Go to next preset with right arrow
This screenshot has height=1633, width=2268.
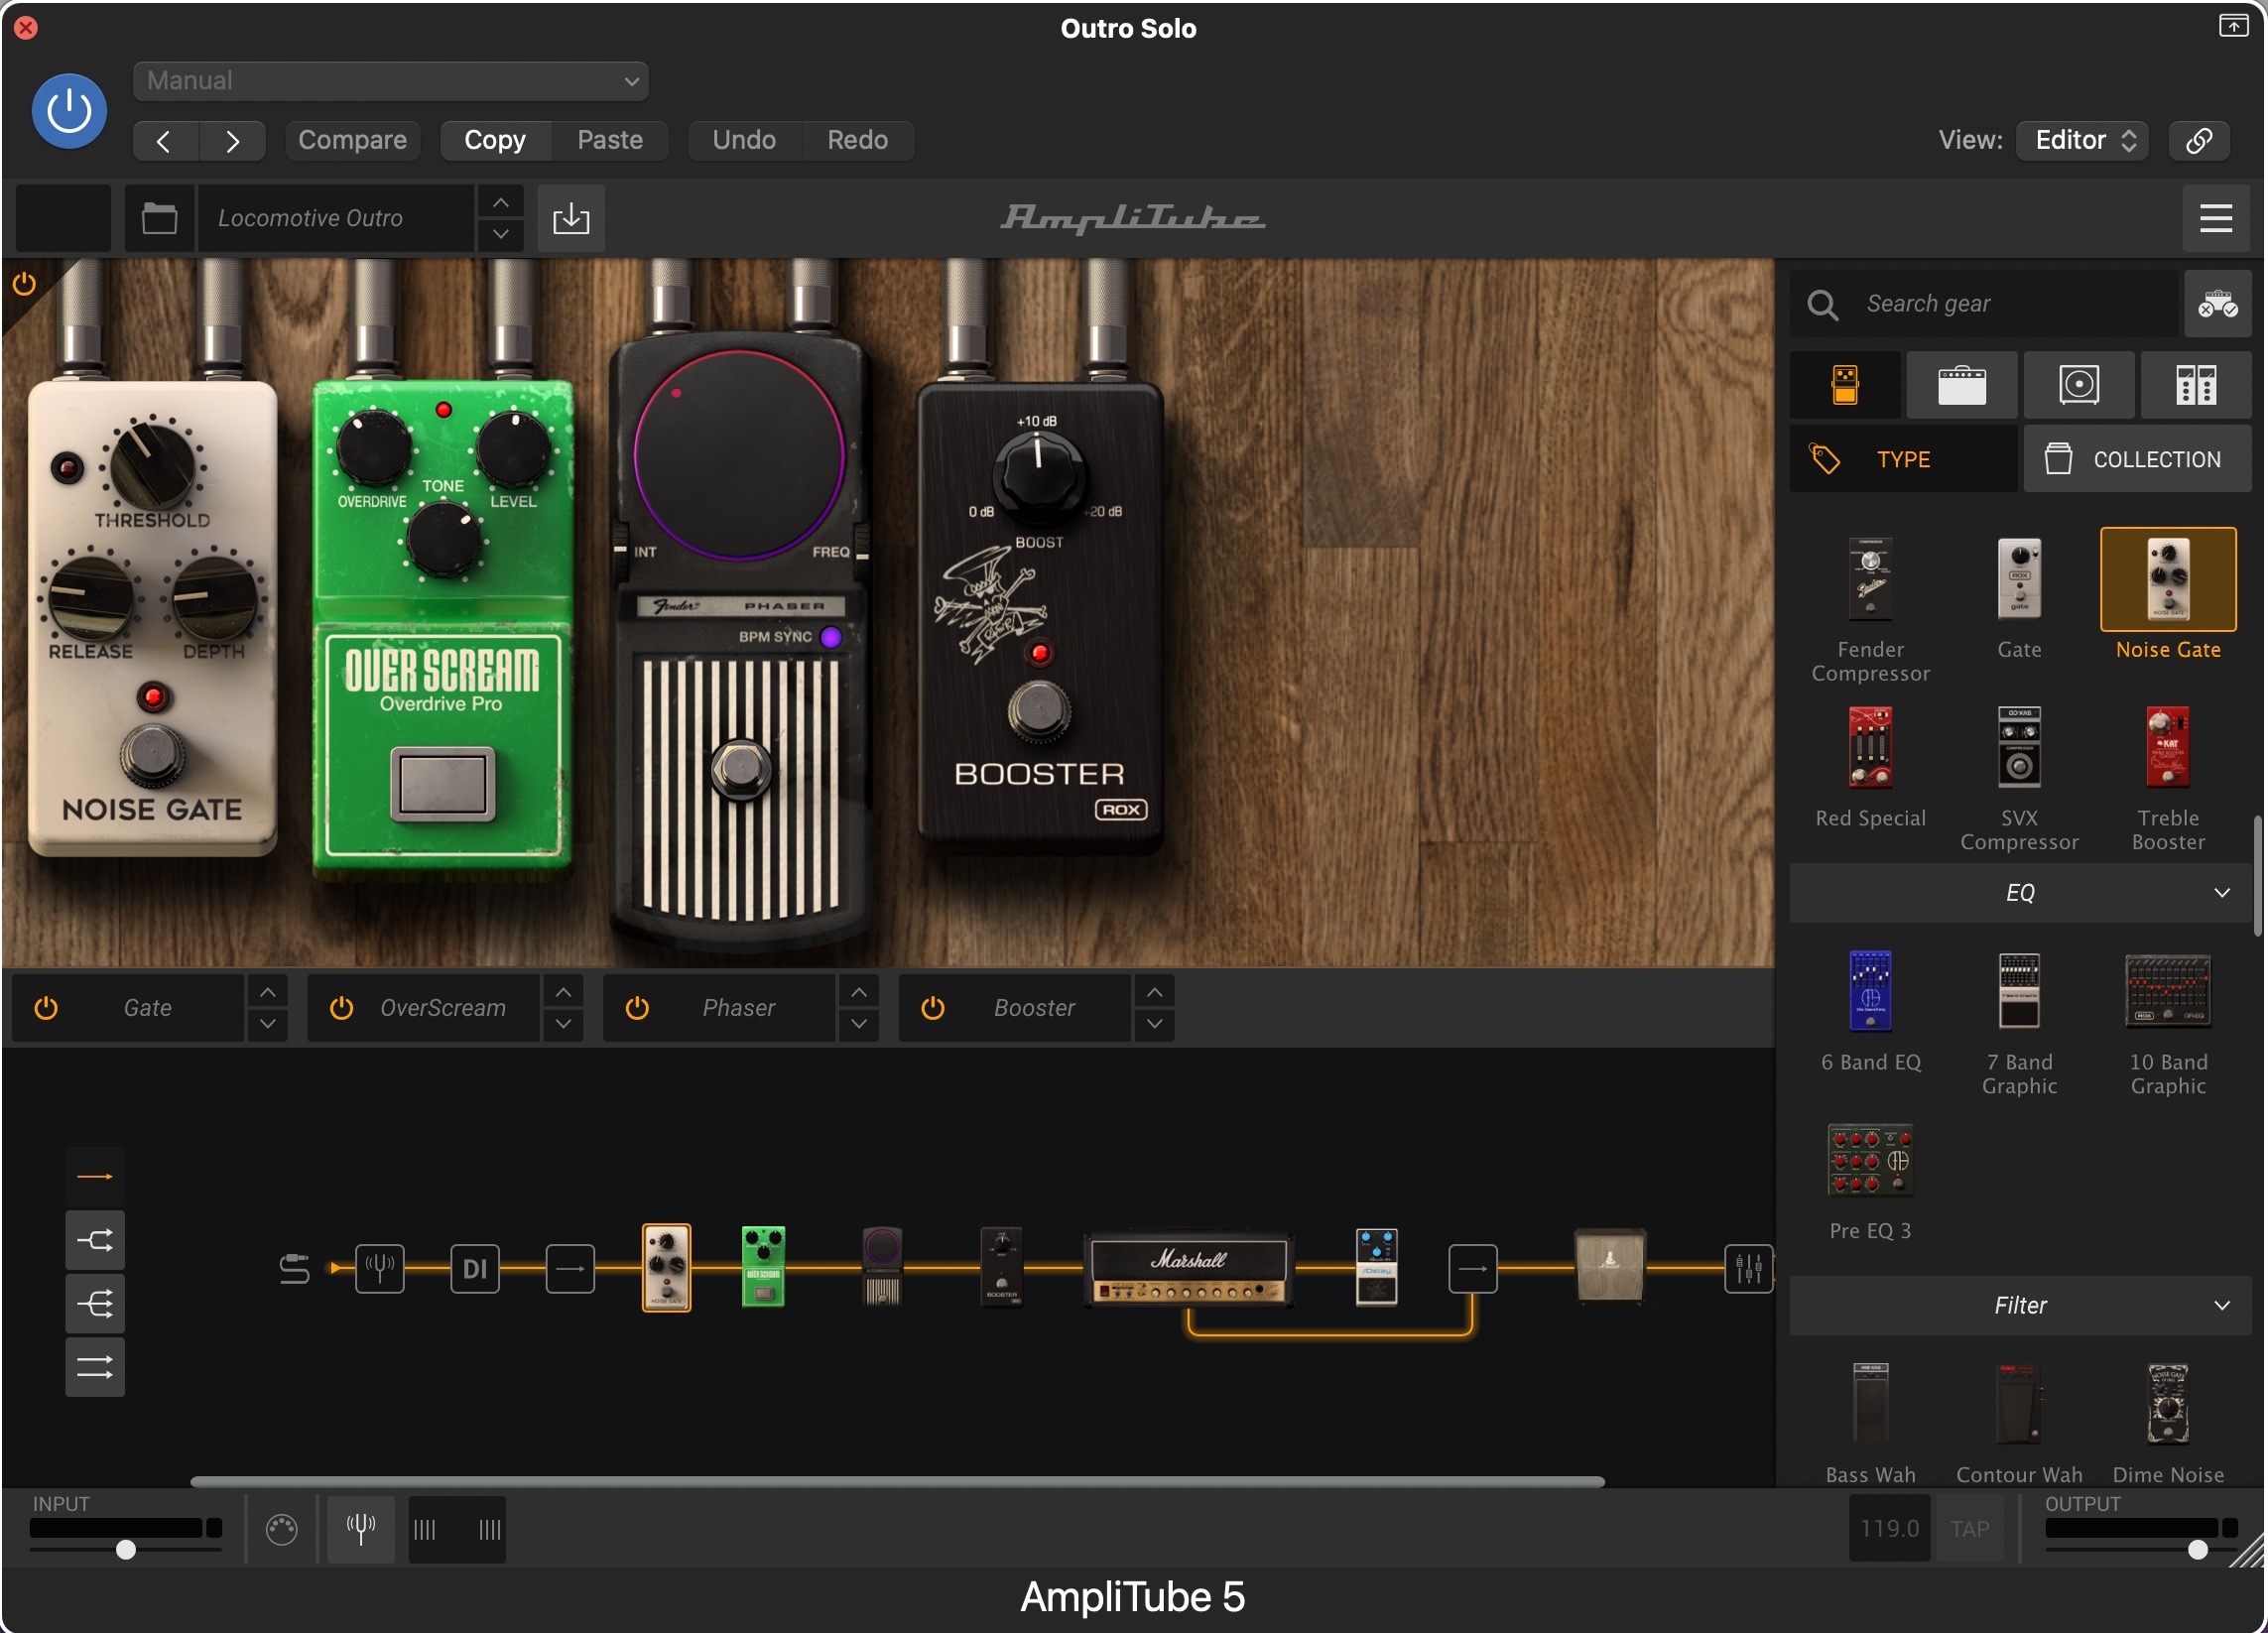(x=232, y=141)
